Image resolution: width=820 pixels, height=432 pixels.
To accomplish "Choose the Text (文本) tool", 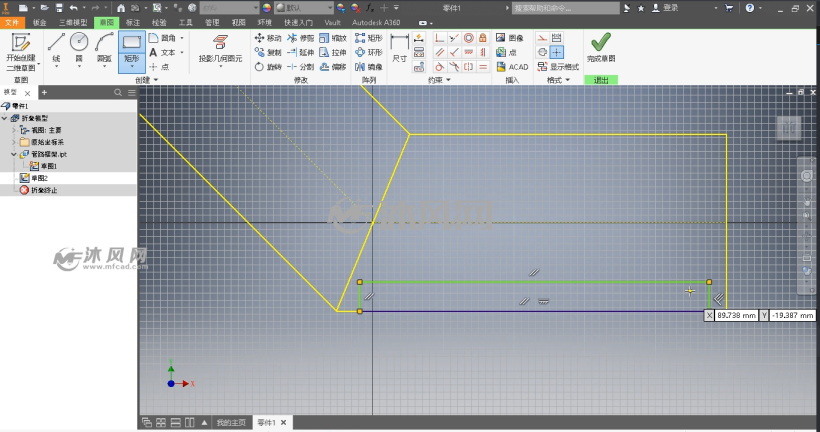I will point(163,52).
